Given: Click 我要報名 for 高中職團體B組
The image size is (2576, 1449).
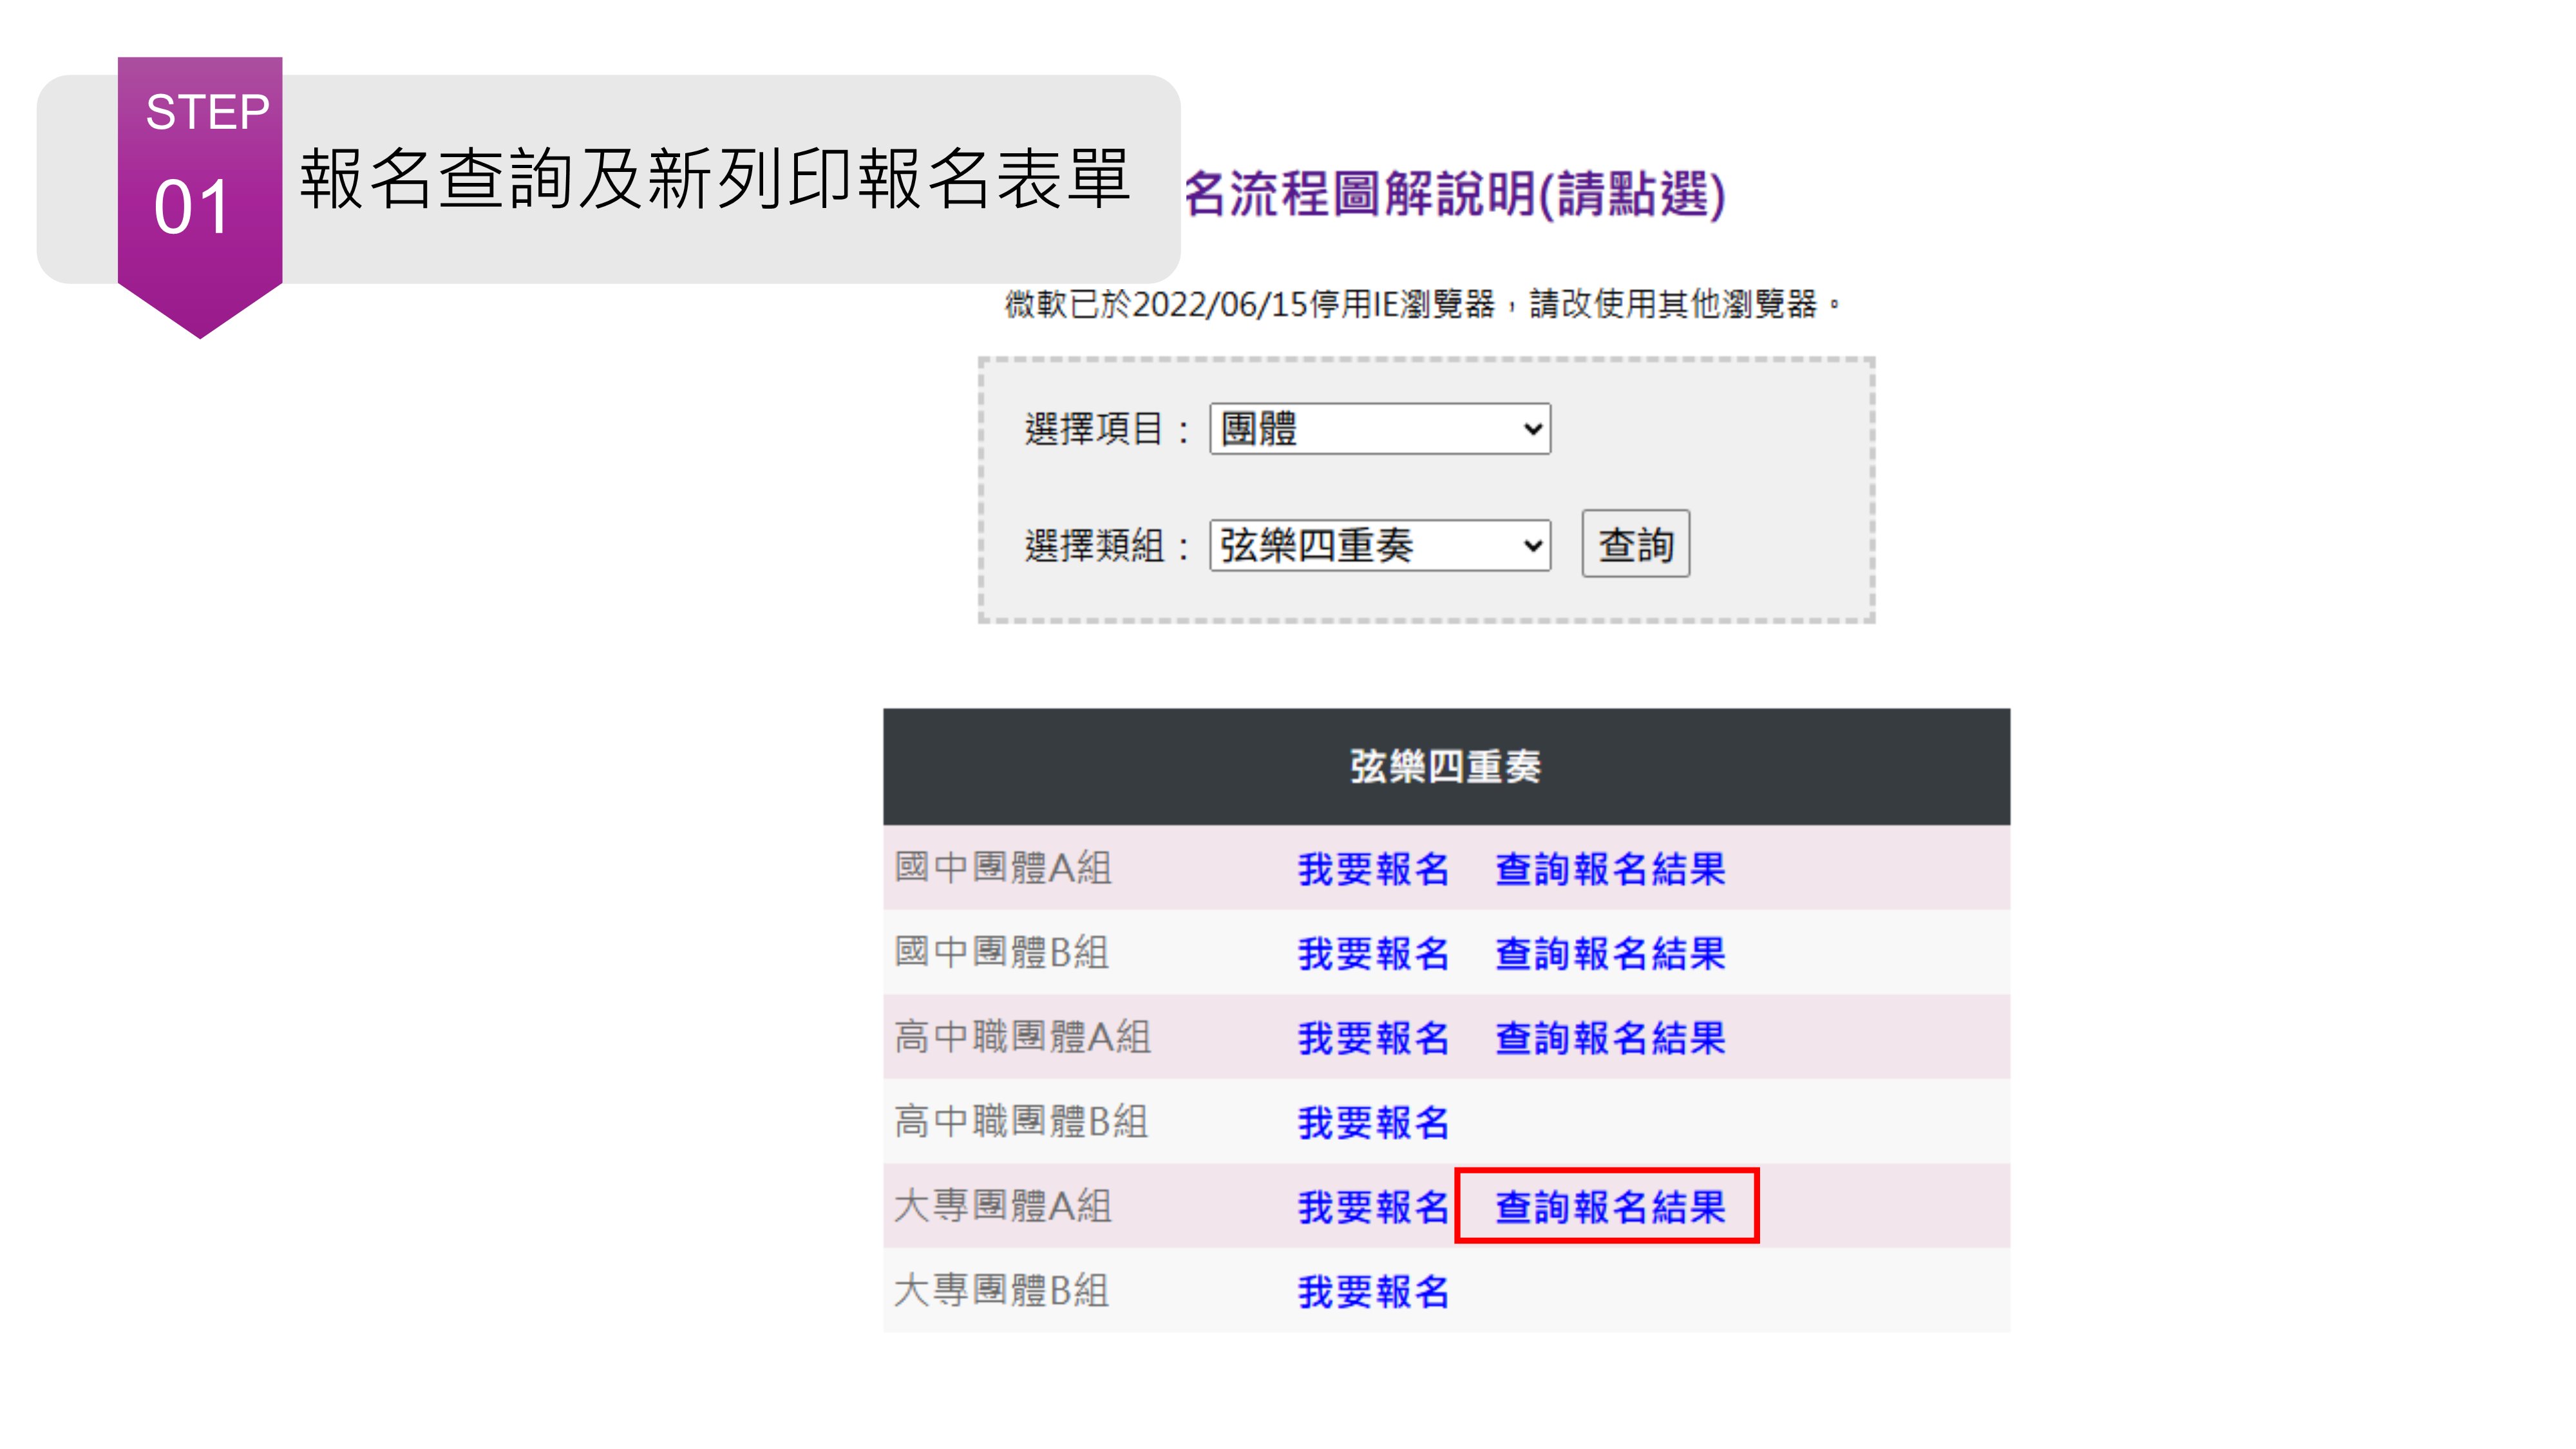Looking at the screenshot, I should pos(1373,1123).
